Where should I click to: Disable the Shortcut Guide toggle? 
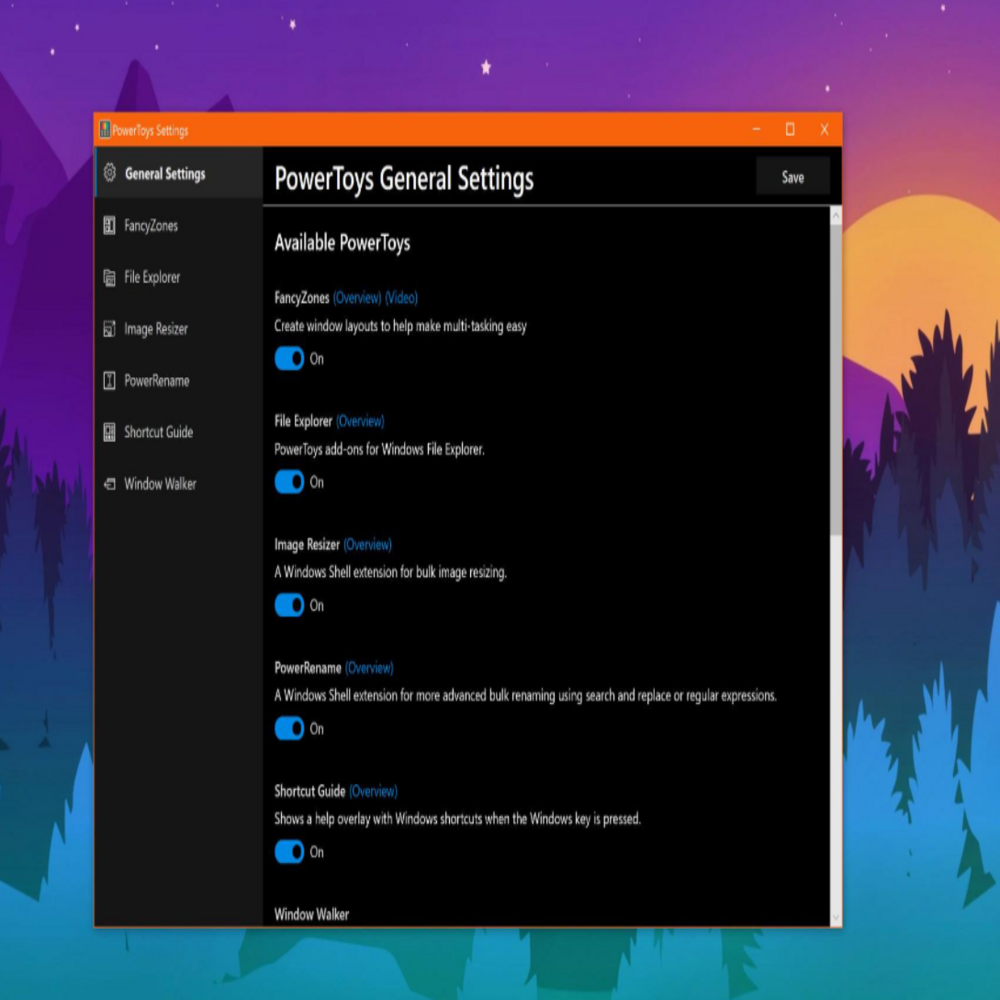[290, 851]
